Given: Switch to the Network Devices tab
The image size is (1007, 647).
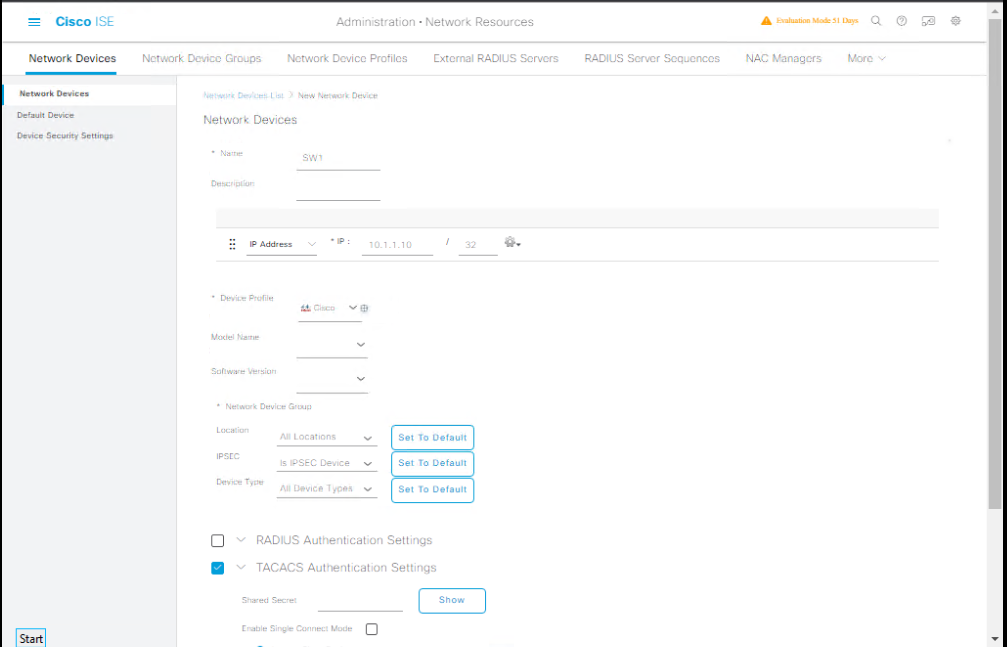Looking at the screenshot, I should coord(73,58).
